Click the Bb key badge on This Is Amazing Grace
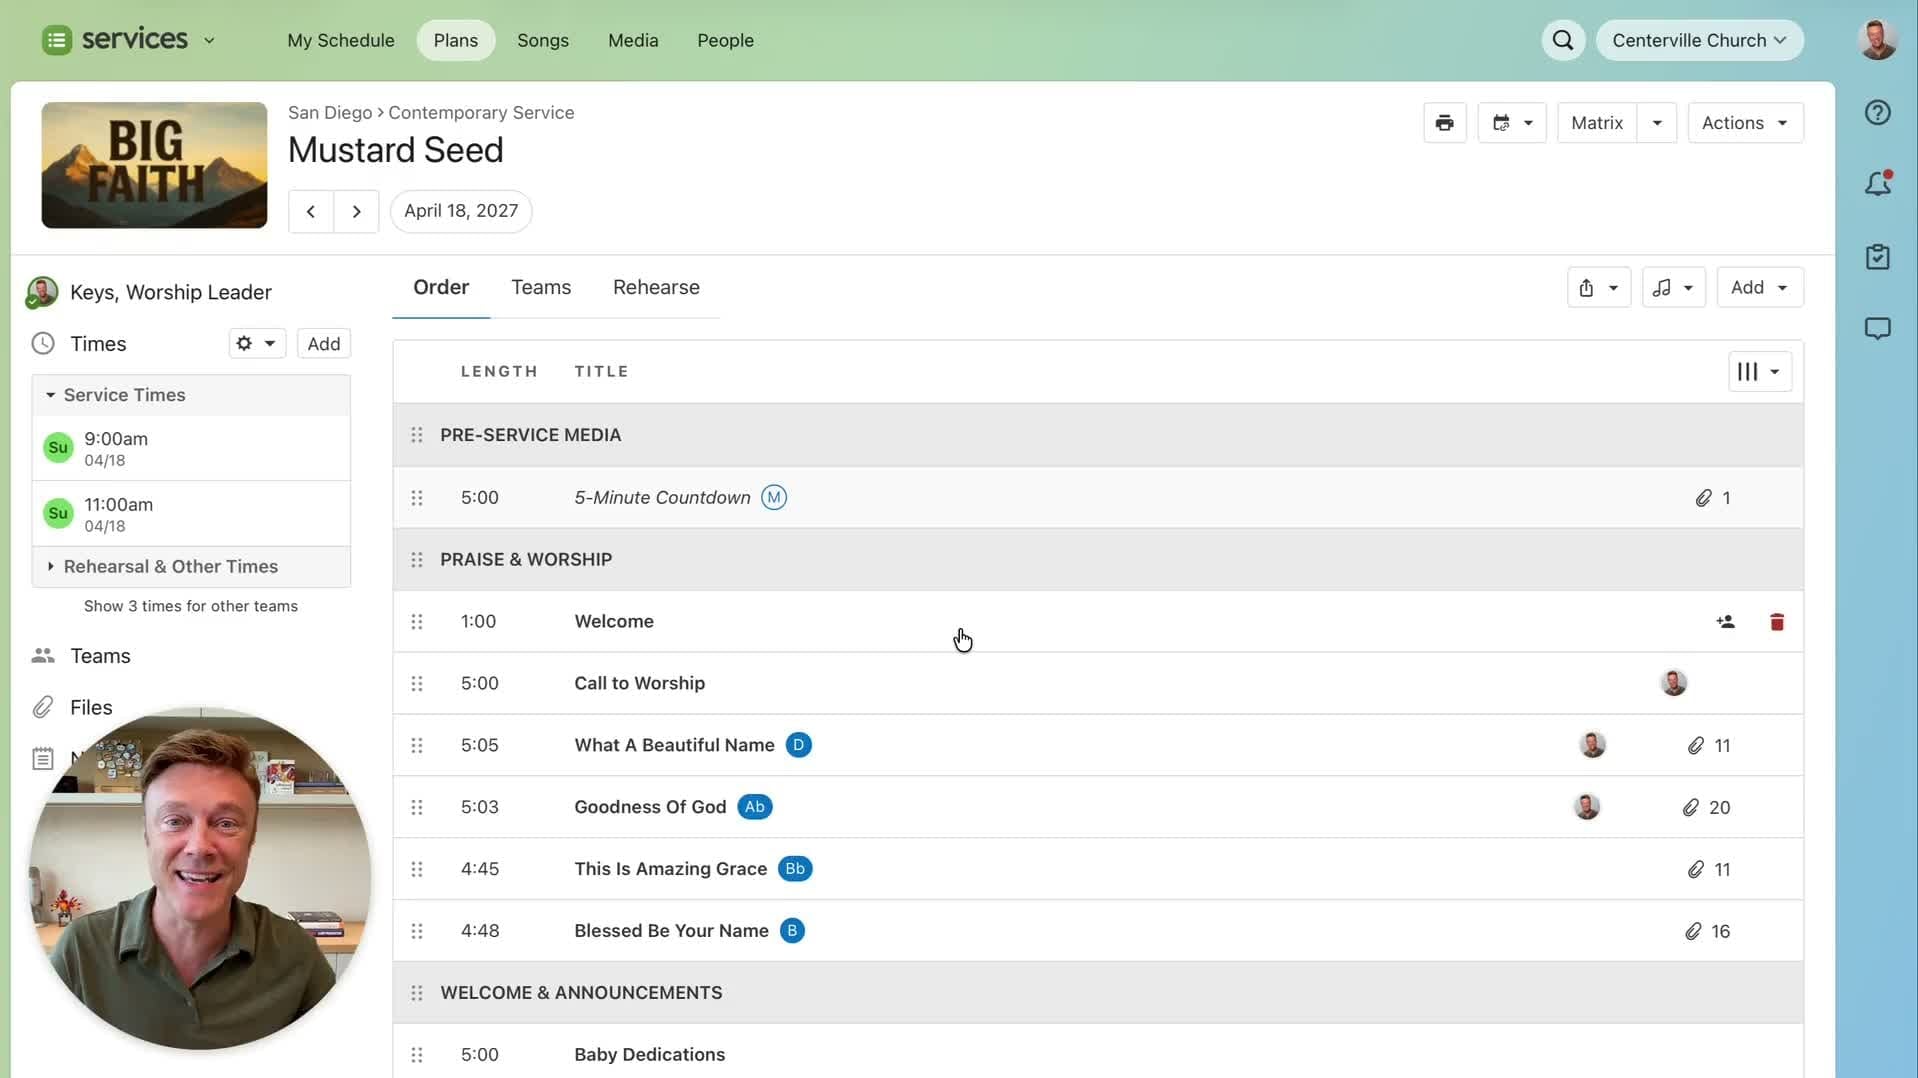The image size is (1918, 1078). point(795,869)
